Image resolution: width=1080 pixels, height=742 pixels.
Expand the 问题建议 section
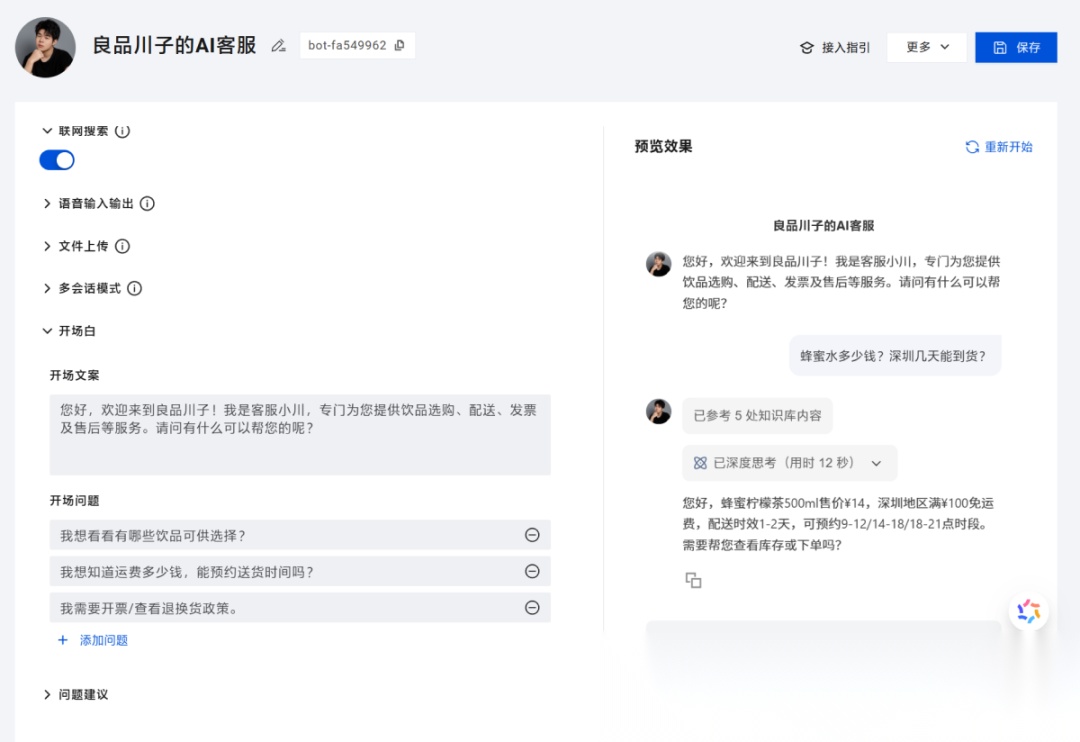coord(47,694)
